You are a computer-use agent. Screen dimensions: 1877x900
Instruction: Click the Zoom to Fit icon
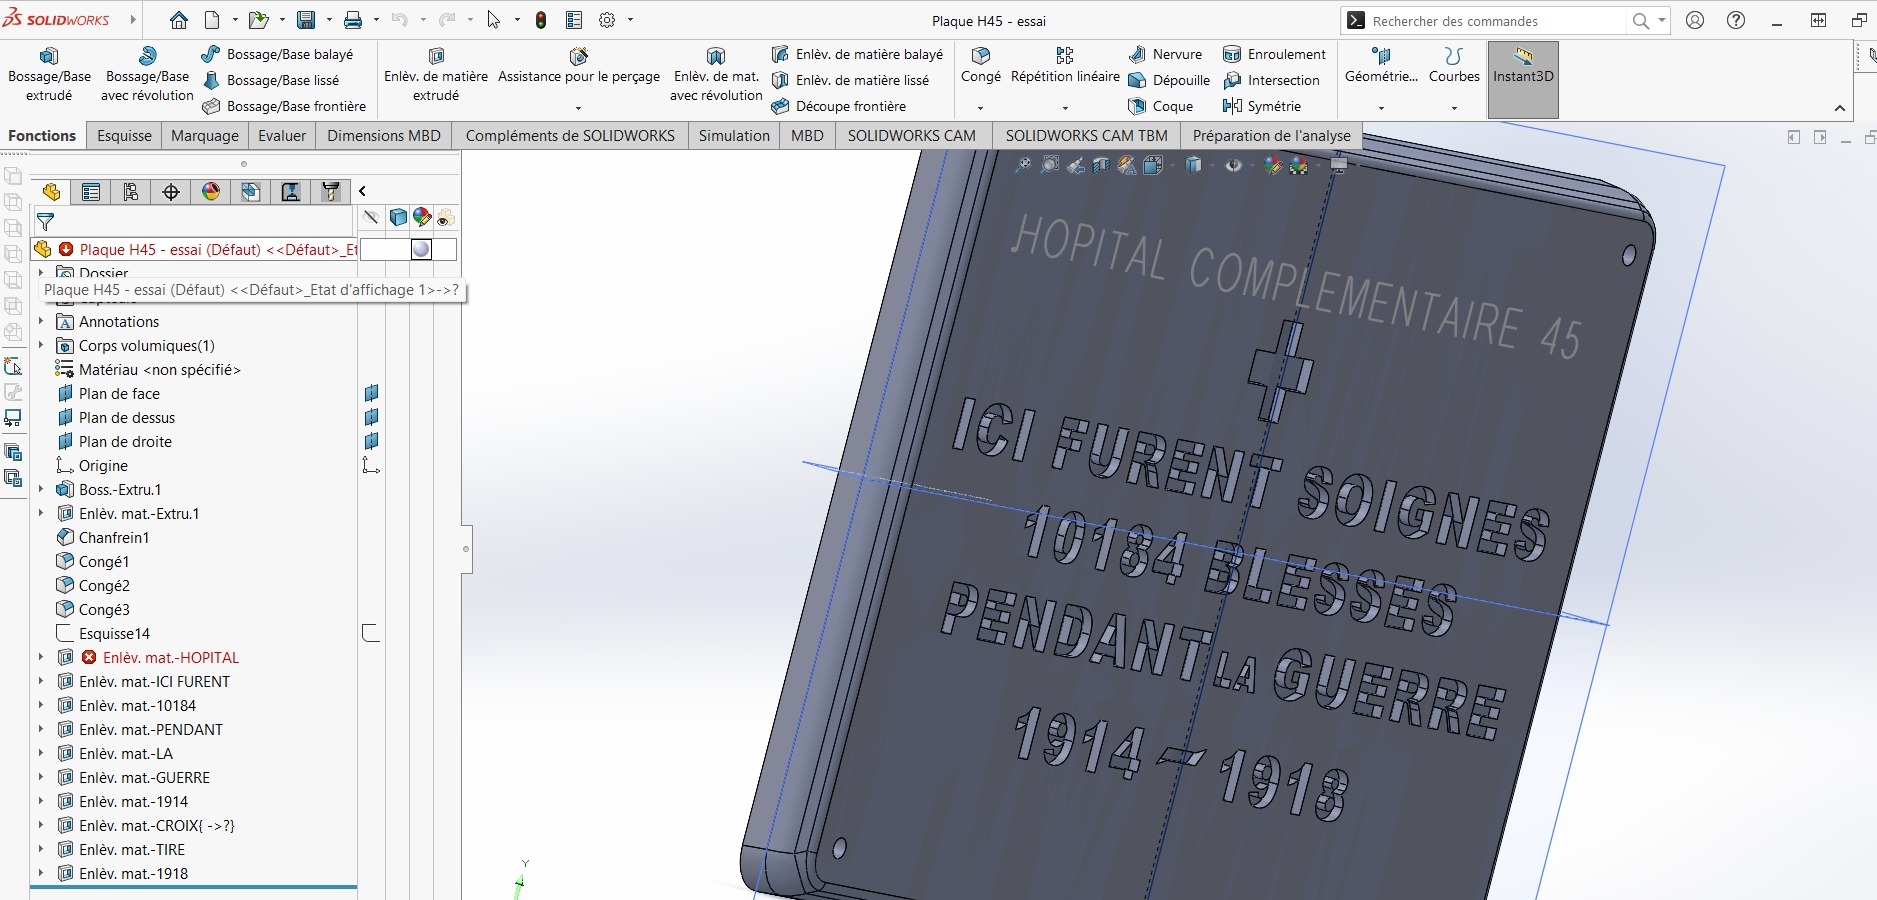point(1022,166)
